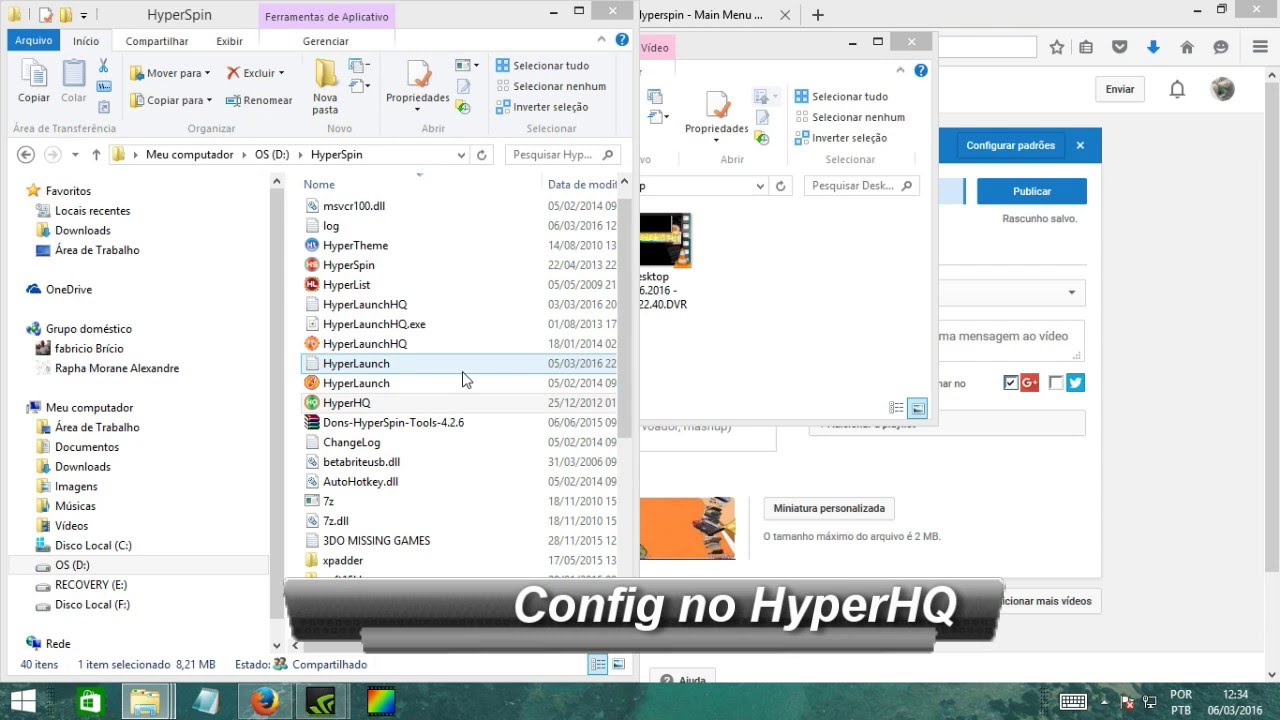This screenshot has width=1280, height=720.
Task: Click the bookmark star icon in Firefox
Action: [1057, 47]
